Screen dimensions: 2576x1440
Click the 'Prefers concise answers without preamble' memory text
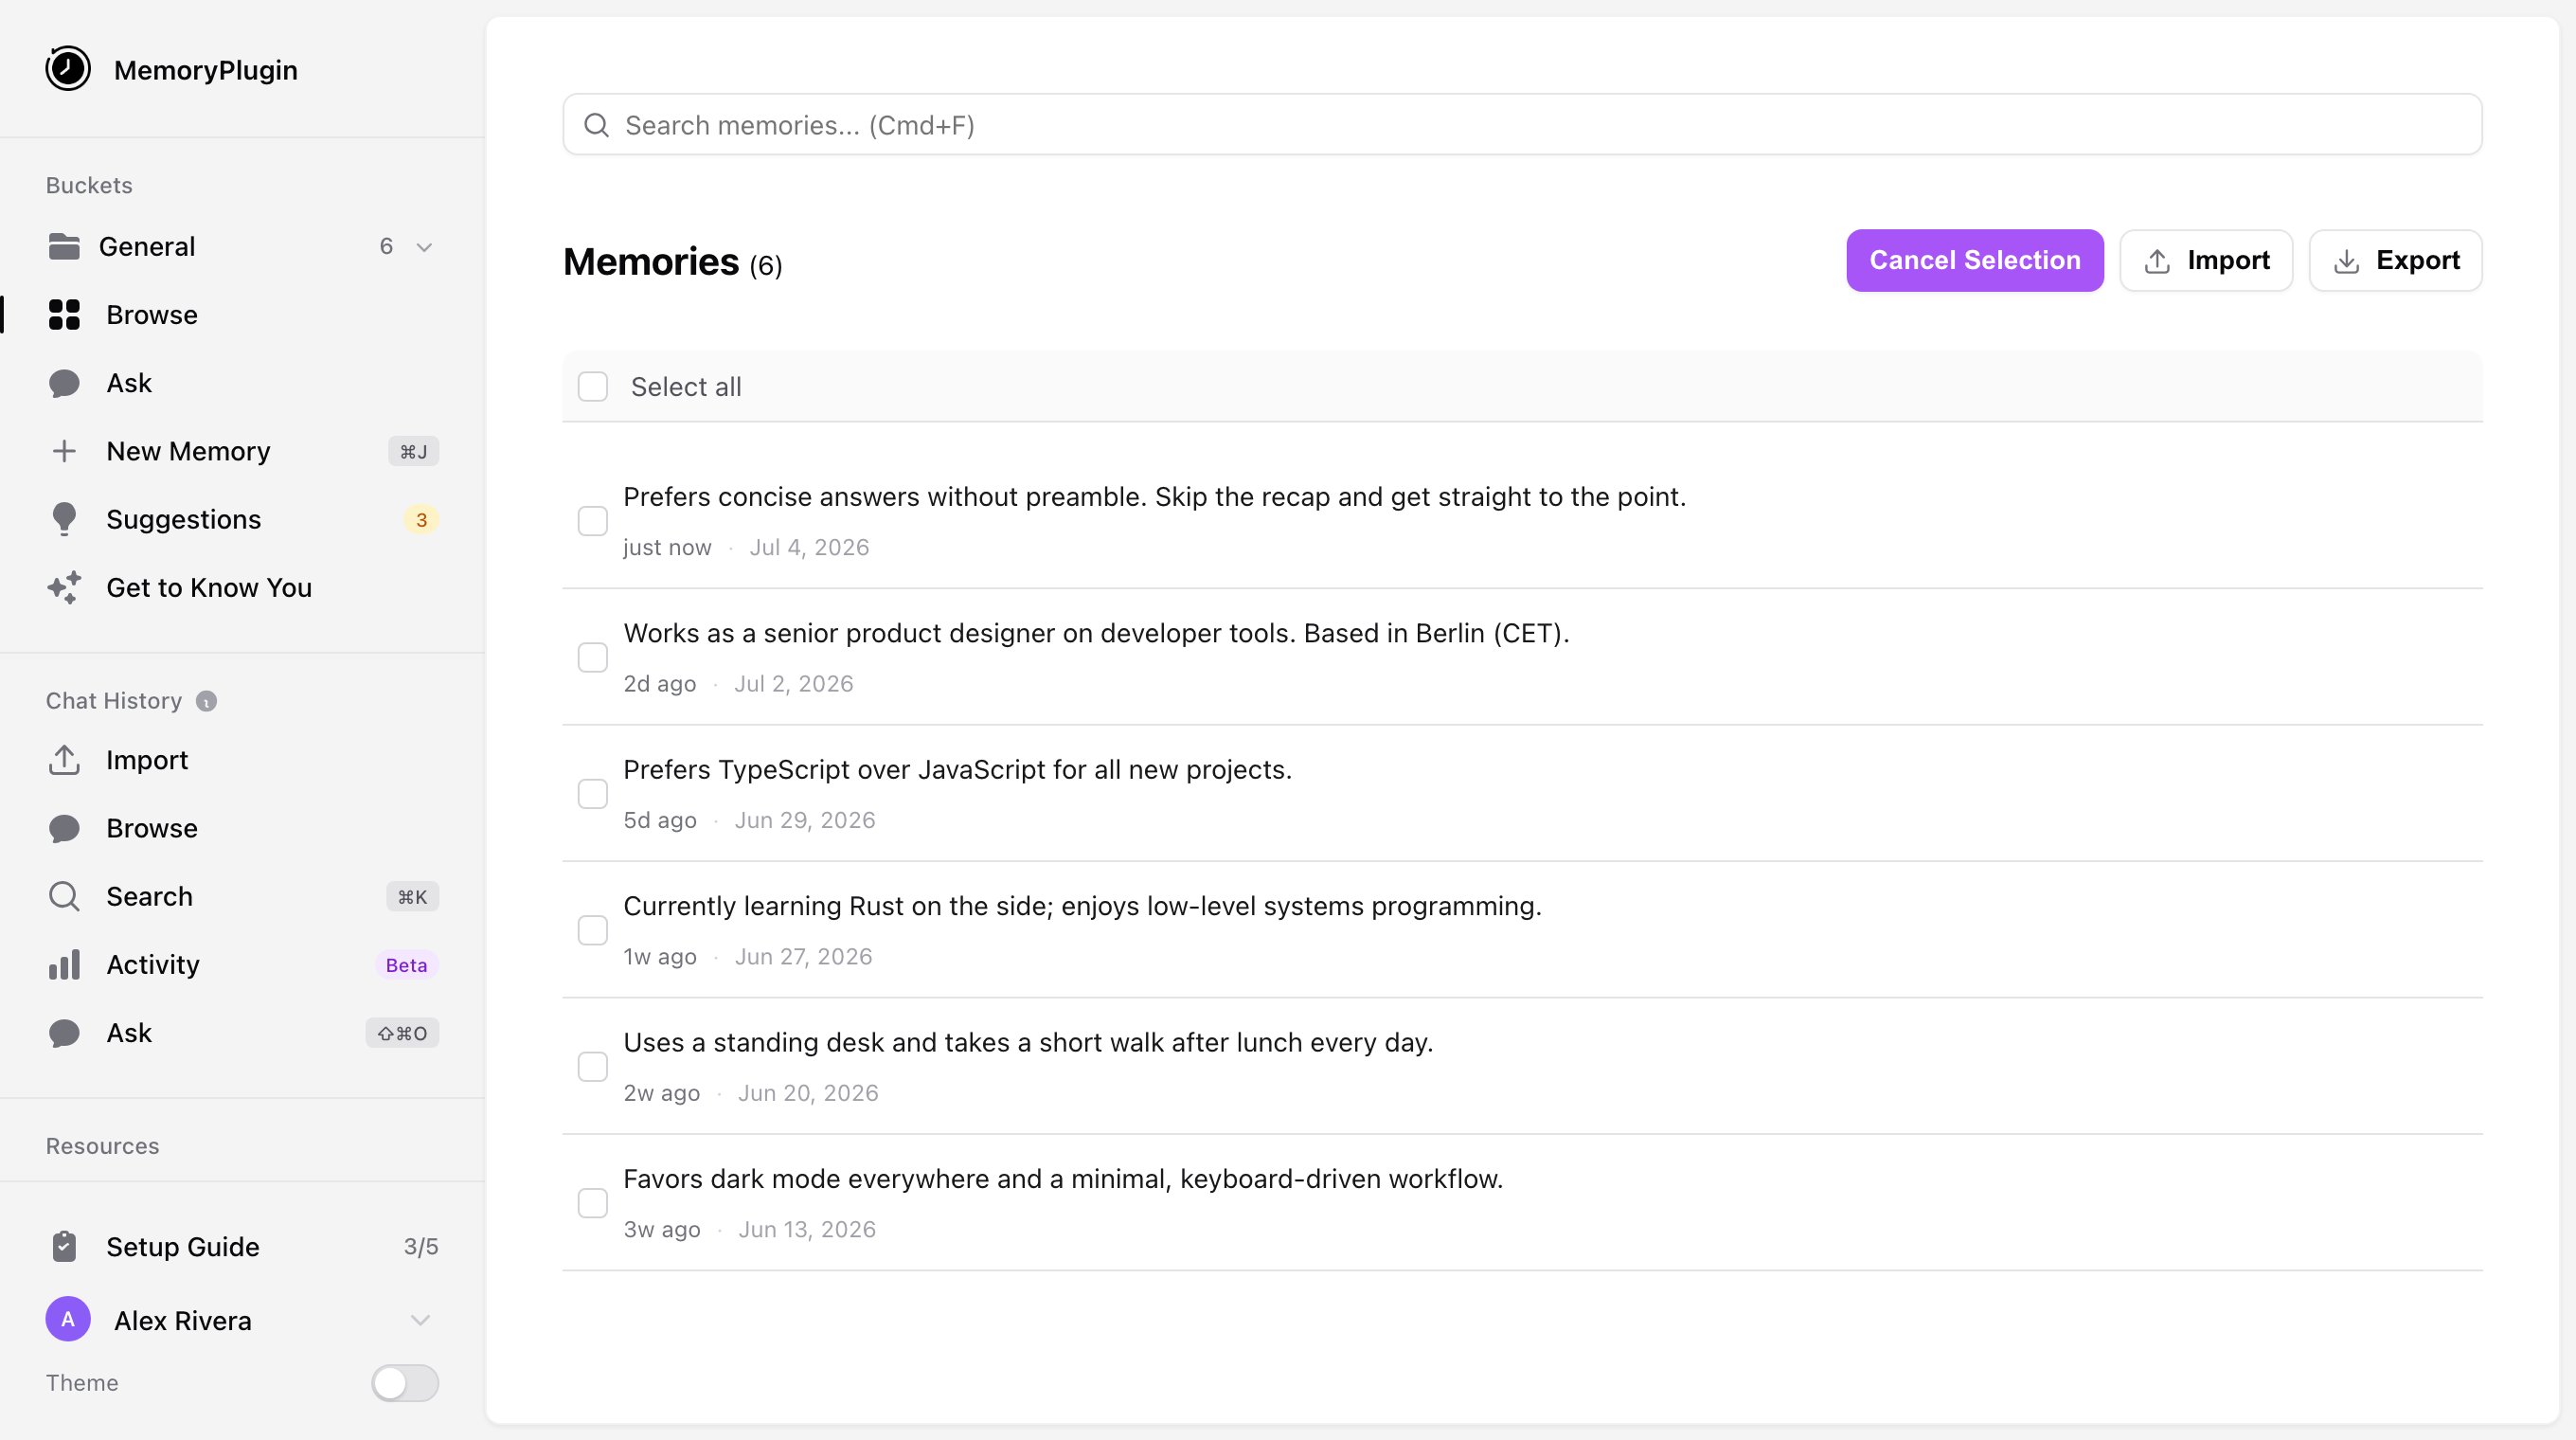tap(1154, 497)
